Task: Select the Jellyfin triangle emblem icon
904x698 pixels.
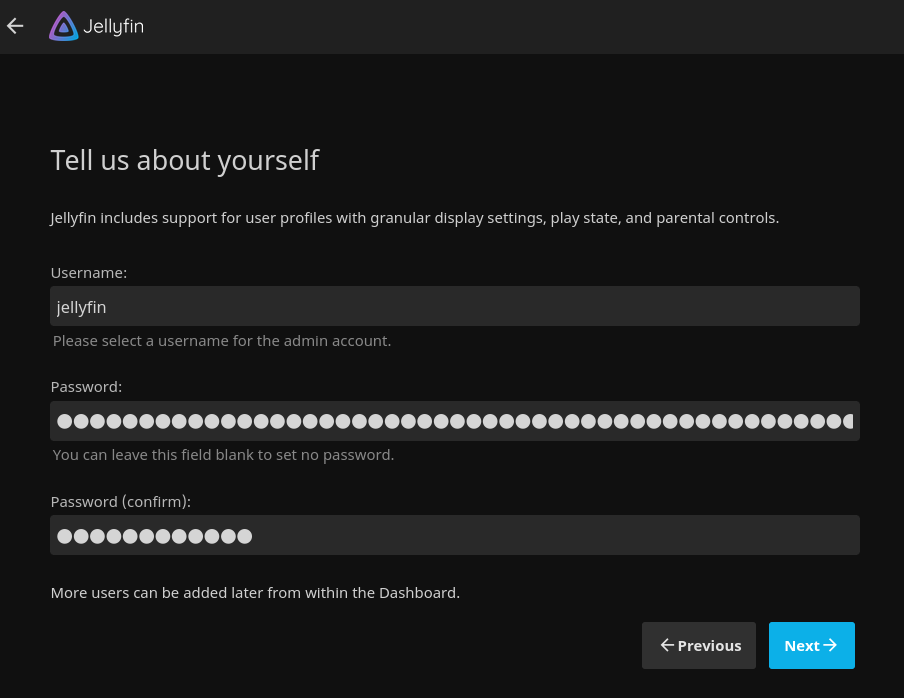Action: (62, 26)
